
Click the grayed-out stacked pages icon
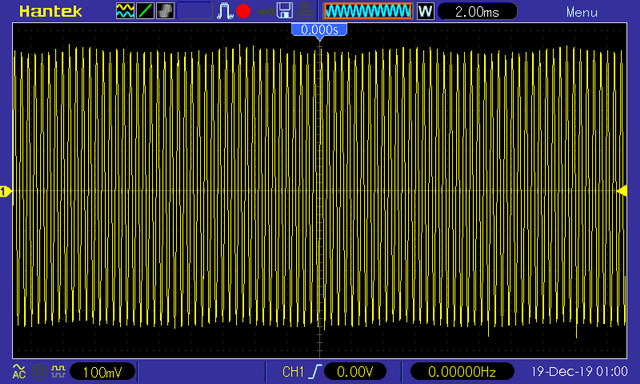(165, 11)
